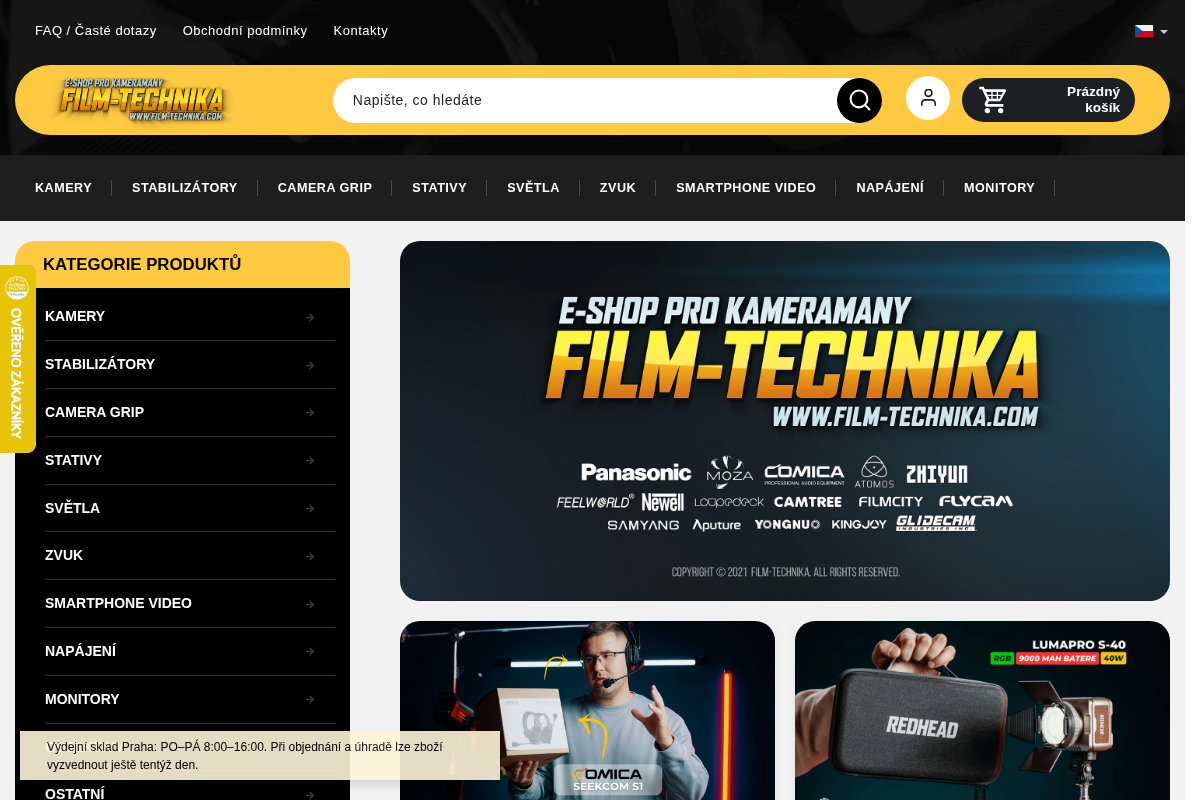
Task: Open SMARTPHONE VIDEO in top navigation
Action: 746,188
